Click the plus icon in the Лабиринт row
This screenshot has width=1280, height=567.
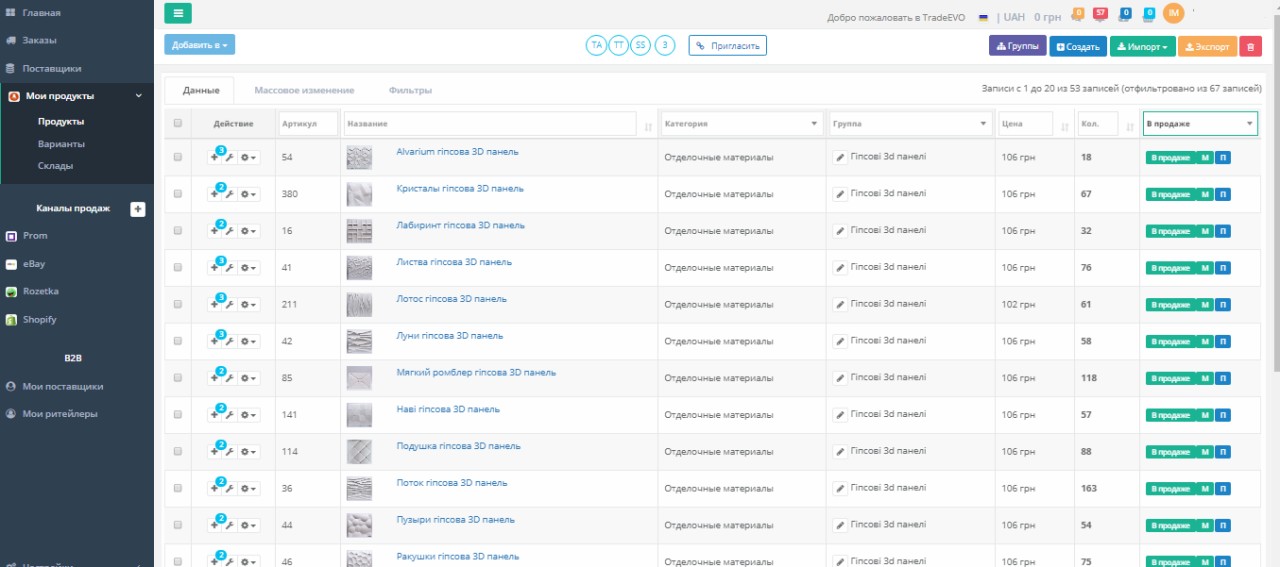(x=214, y=231)
